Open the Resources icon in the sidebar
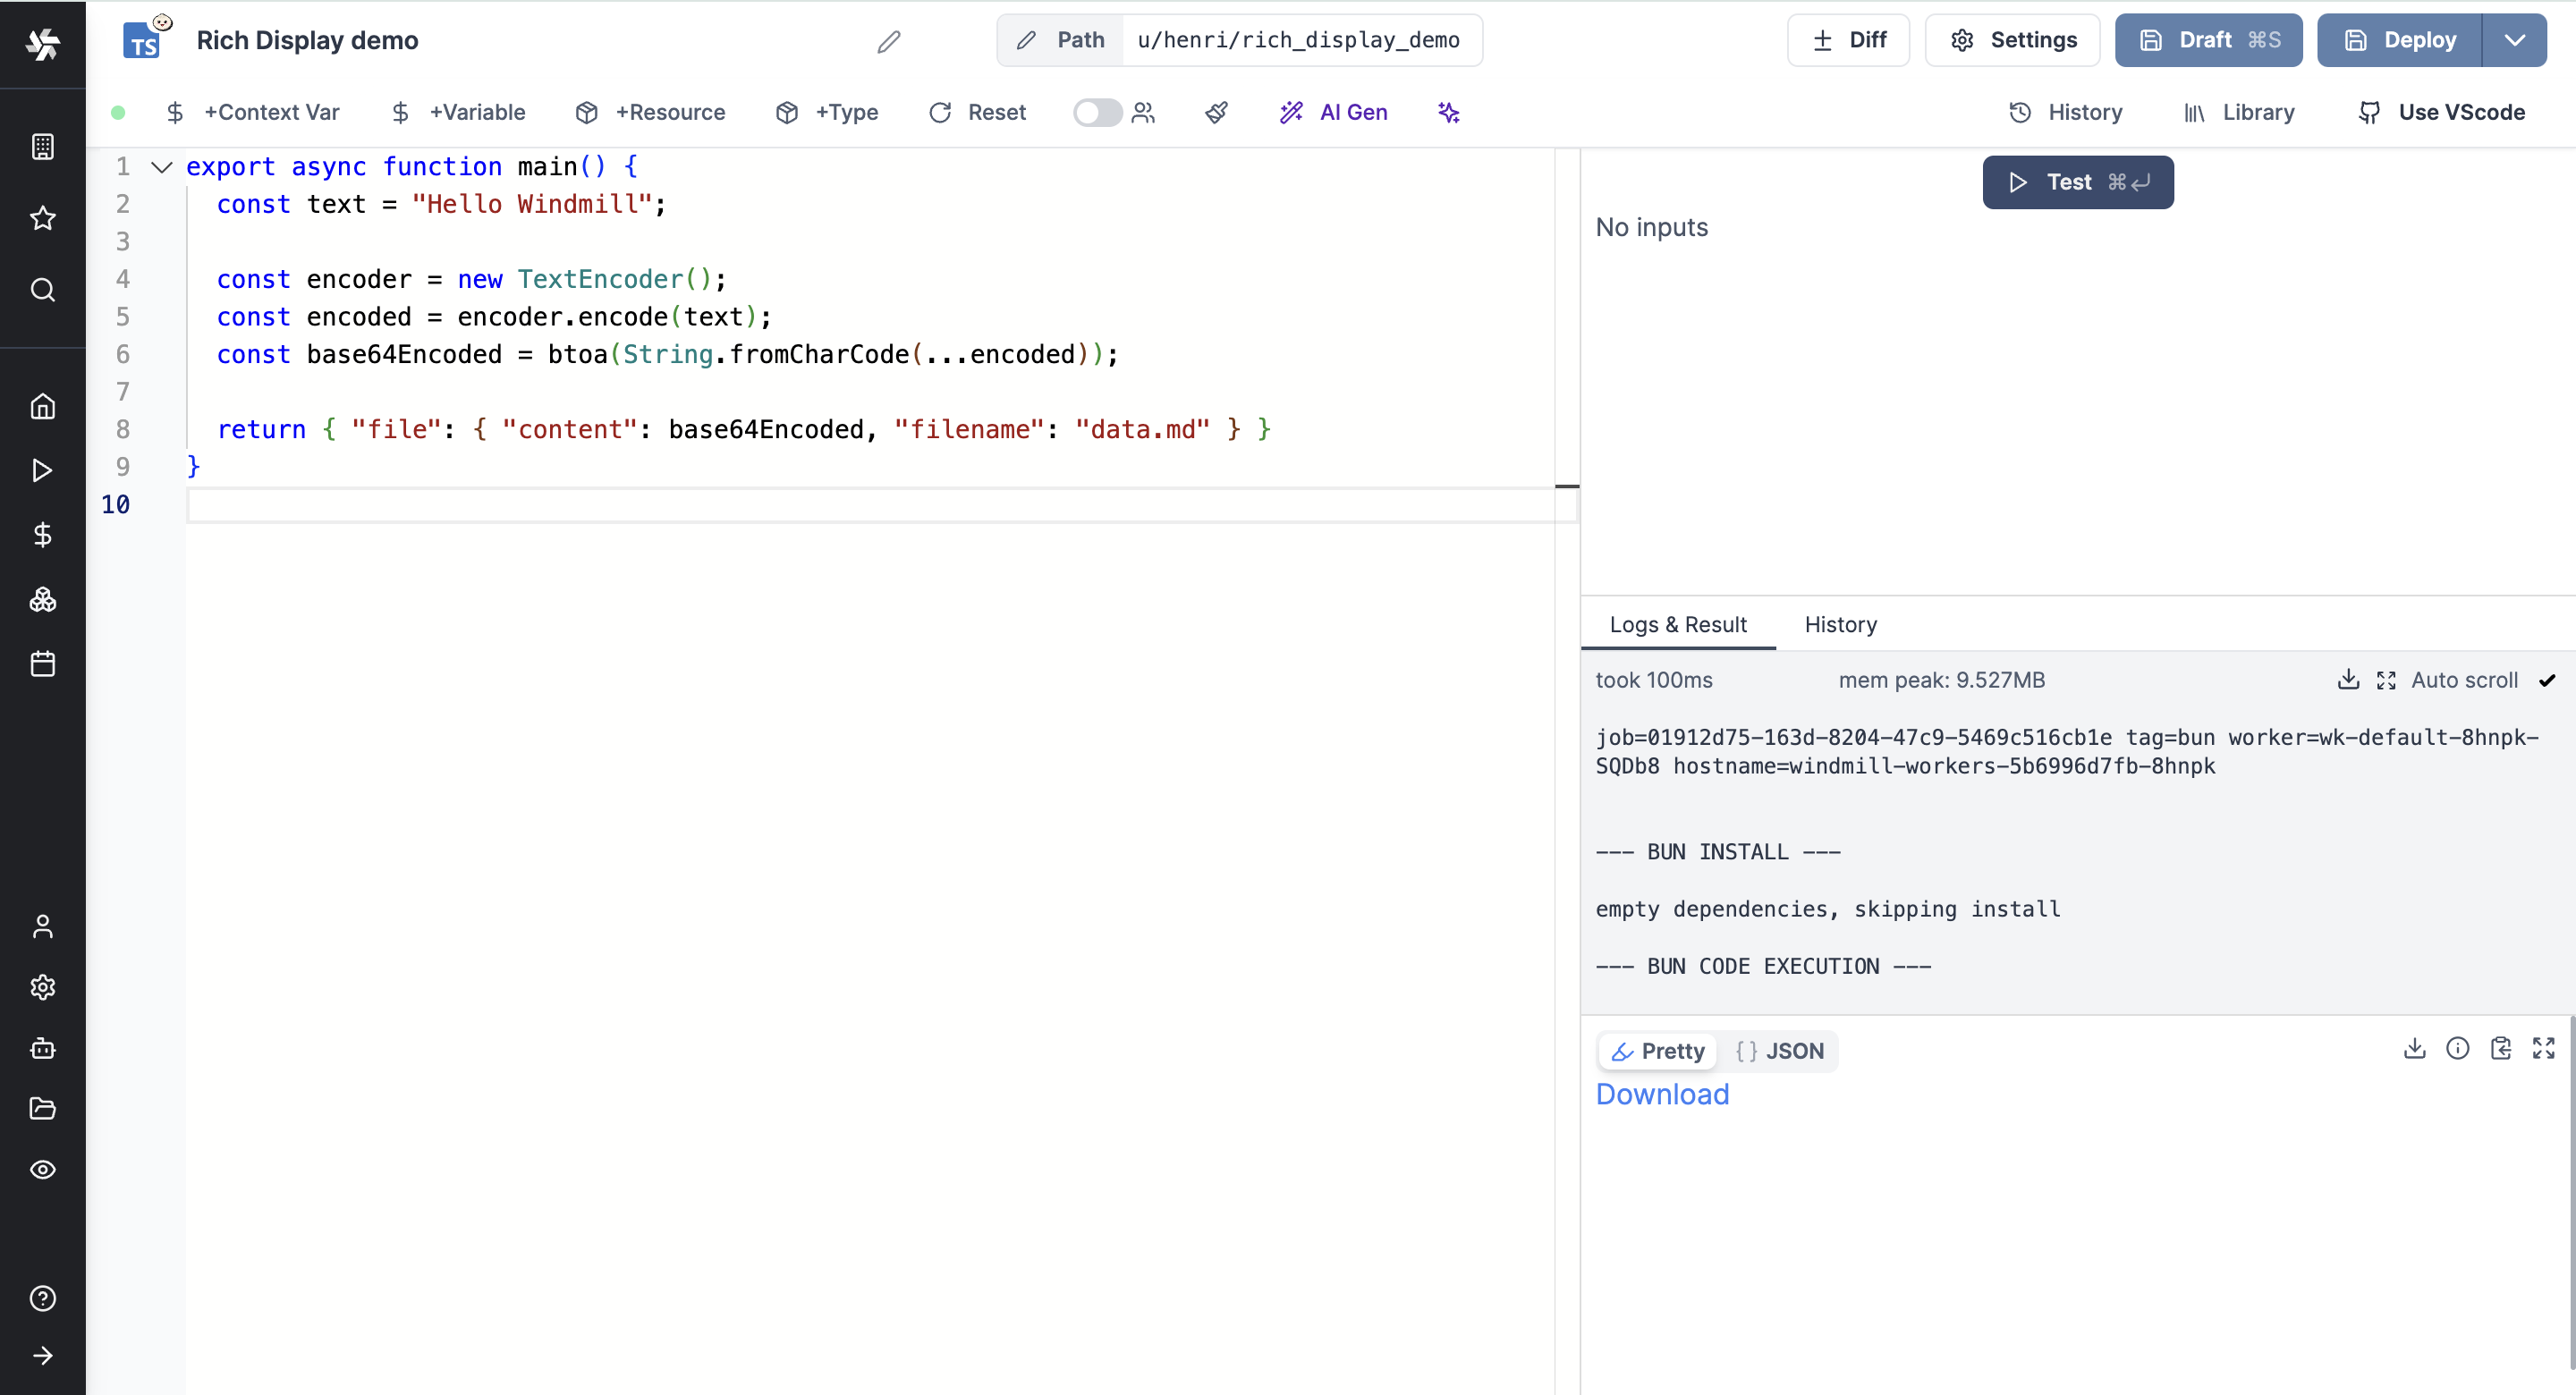Viewport: 2576px width, 1395px height. pyautogui.click(x=42, y=599)
